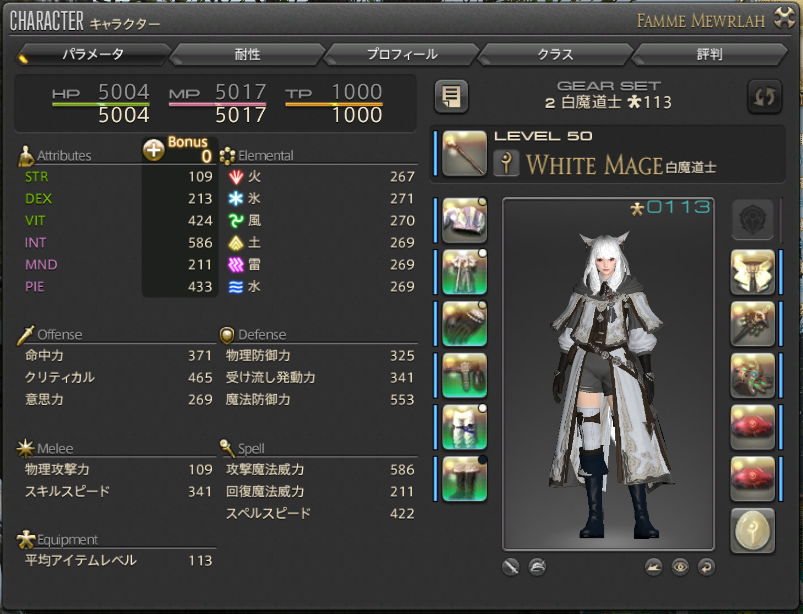Click the White Mage soul crystal slot
The width and height of the screenshot is (803, 614).
pos(752,531)
